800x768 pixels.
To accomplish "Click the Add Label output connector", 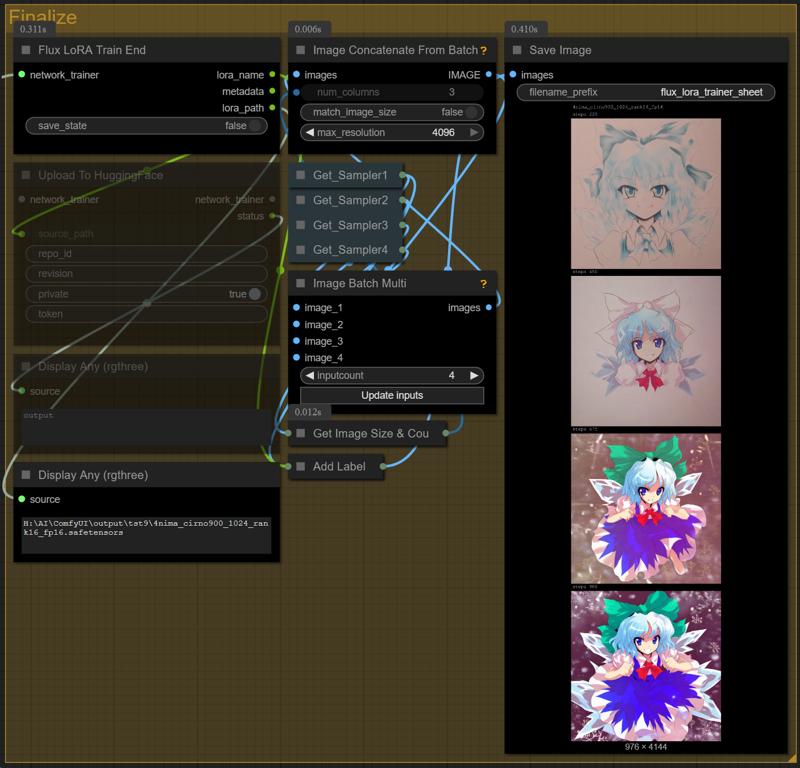I will tap(383, 466).
